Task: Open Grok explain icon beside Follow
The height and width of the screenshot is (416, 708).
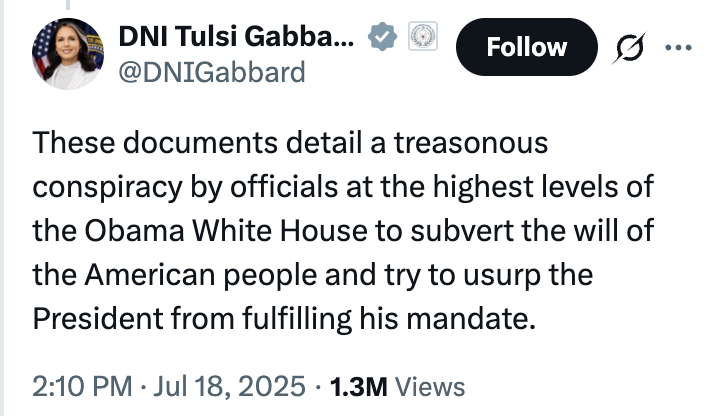Action: [x=632, y=47]
